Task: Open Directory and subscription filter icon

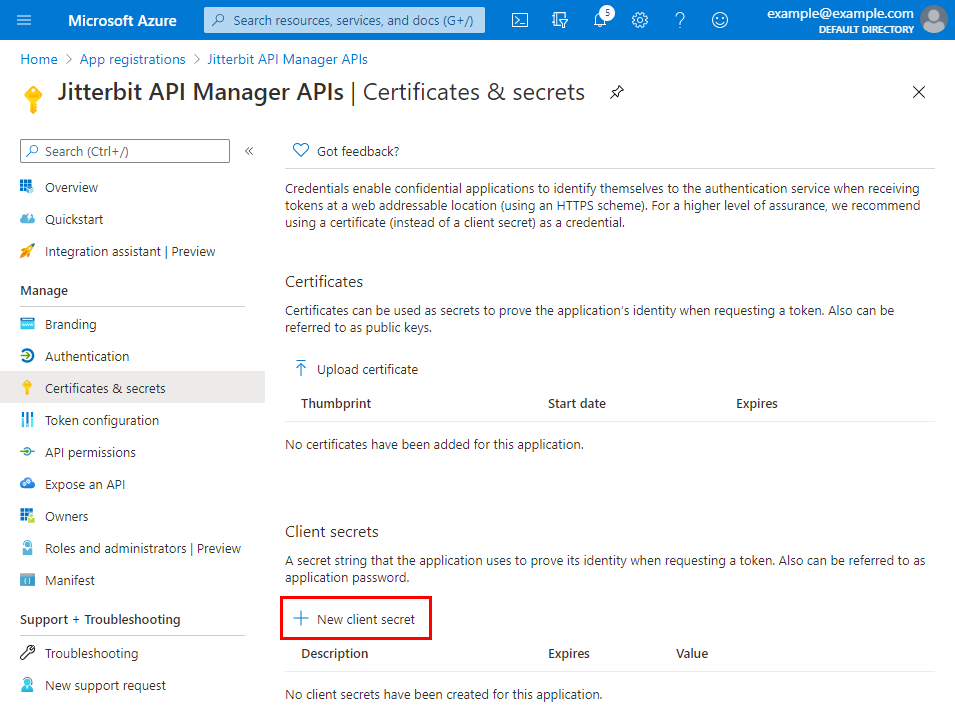Action: coord(560,20)
